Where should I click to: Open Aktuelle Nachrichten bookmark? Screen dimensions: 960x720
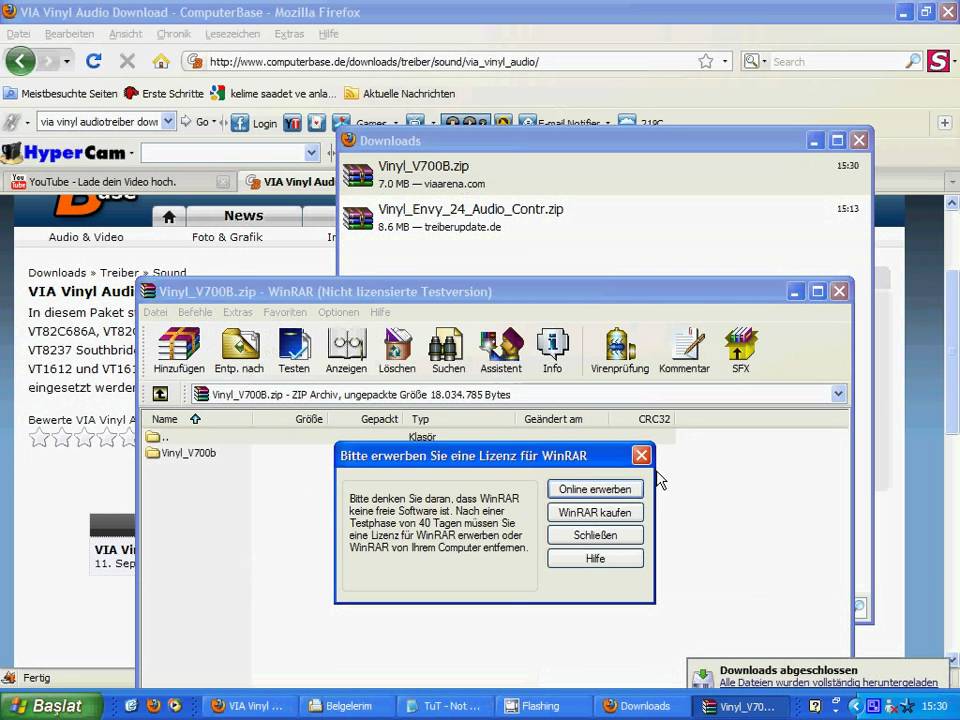[400, 94]
